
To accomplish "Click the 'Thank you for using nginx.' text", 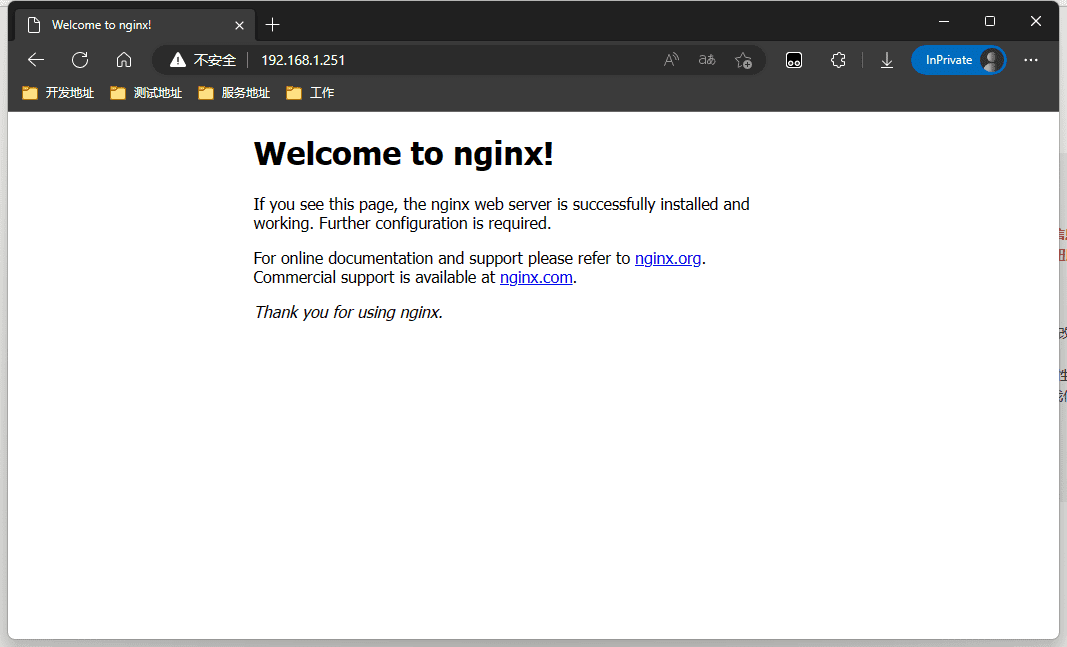I will [348, 312].
